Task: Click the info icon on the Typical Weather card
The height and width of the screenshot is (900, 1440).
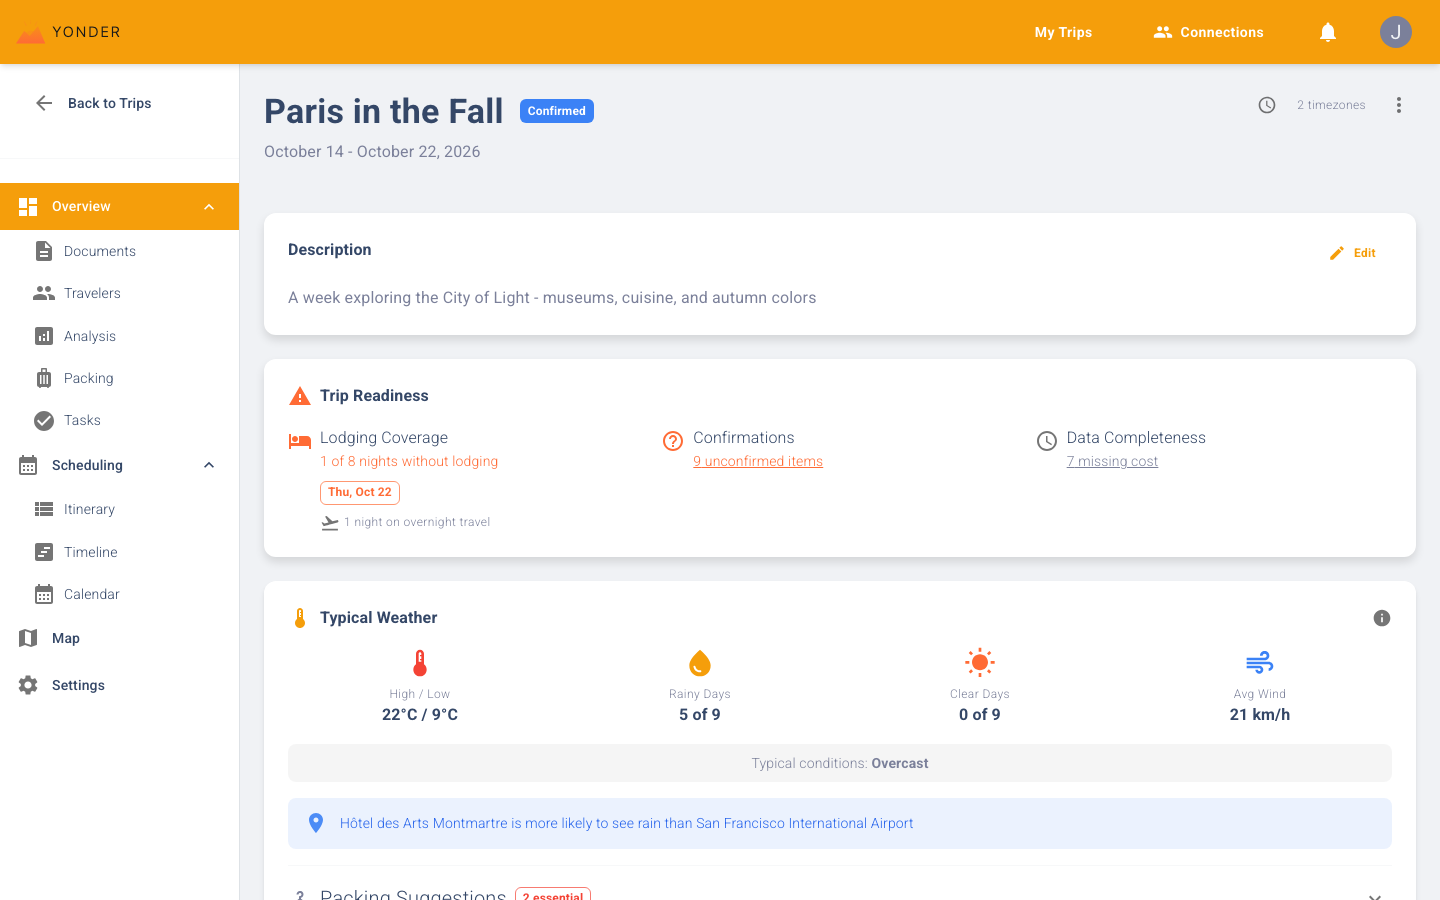Action: [1382, 618]
